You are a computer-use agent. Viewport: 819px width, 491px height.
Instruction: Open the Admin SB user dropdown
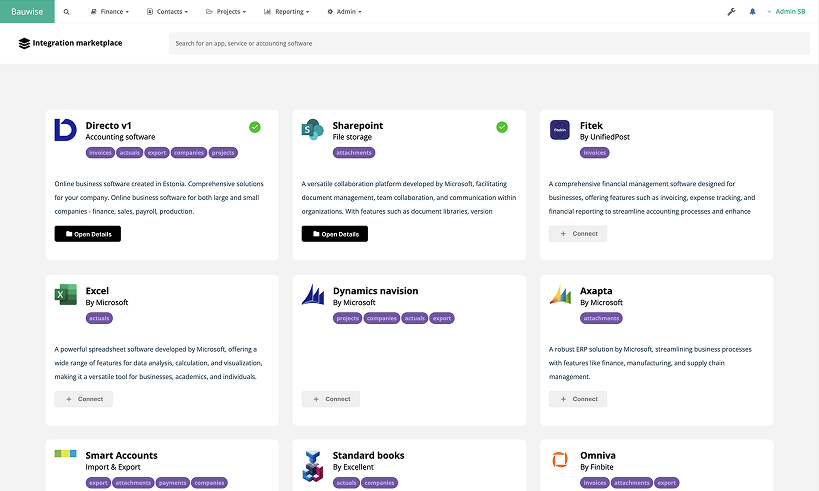pos(788,12)
